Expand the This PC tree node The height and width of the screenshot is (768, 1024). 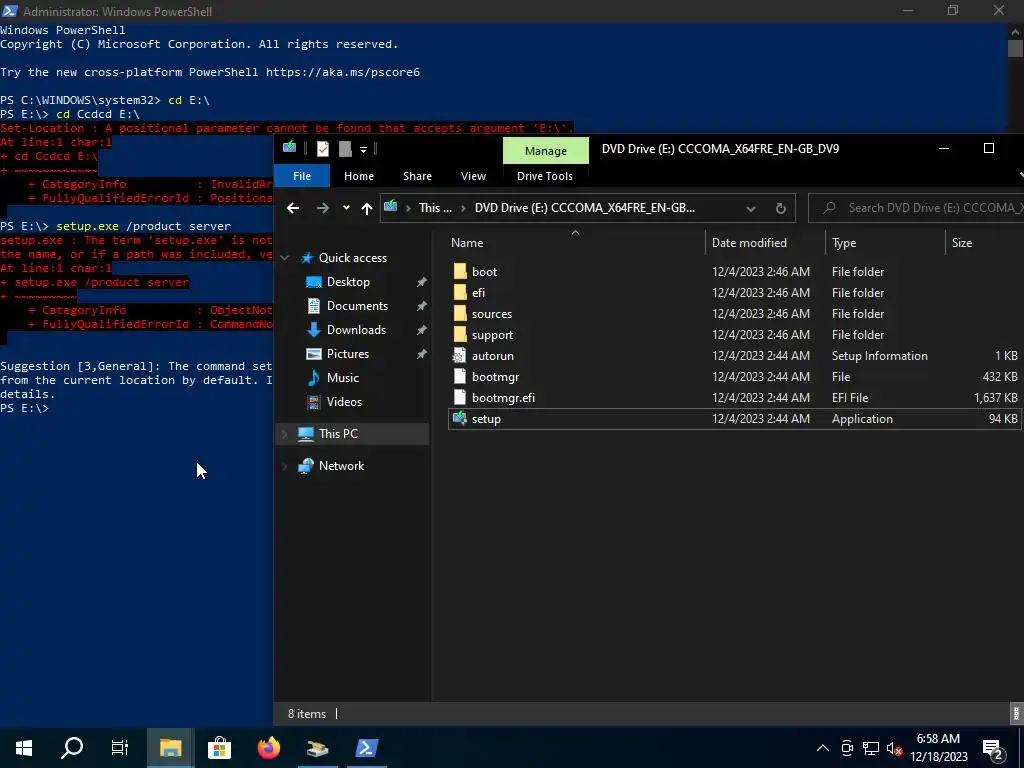[x=285, y=434]
